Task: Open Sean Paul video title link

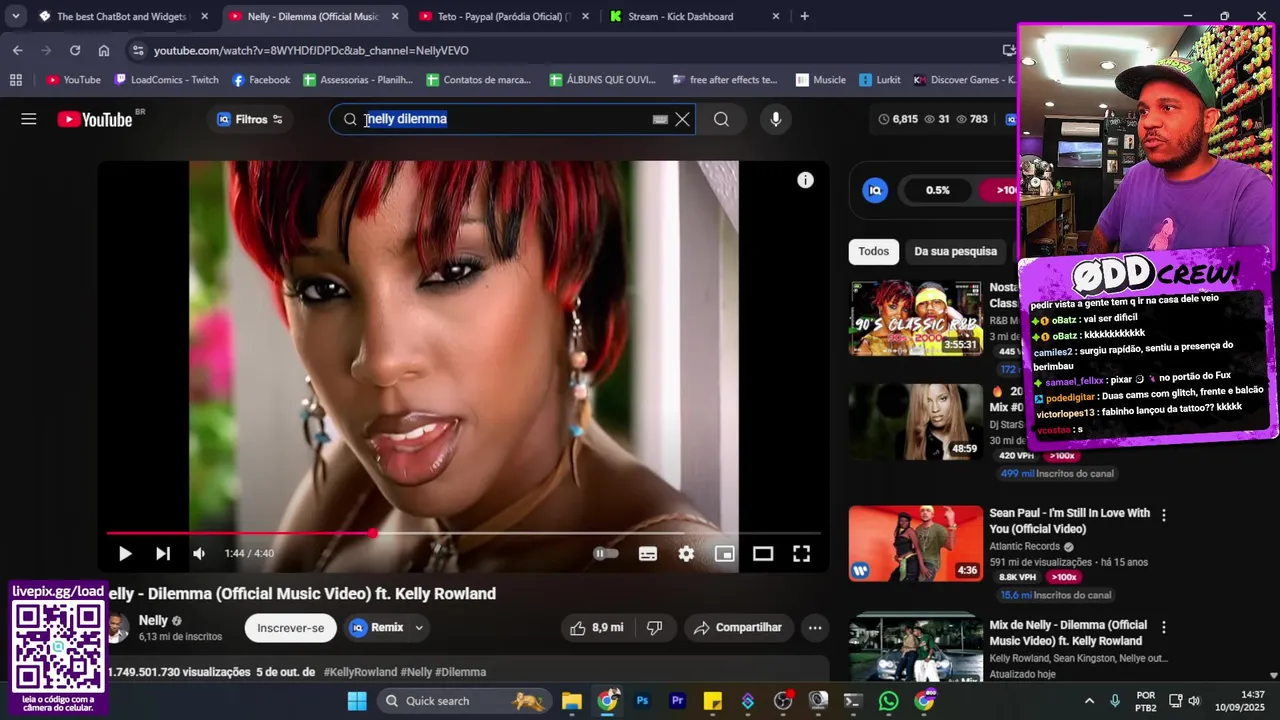Action: [1069, 520]
